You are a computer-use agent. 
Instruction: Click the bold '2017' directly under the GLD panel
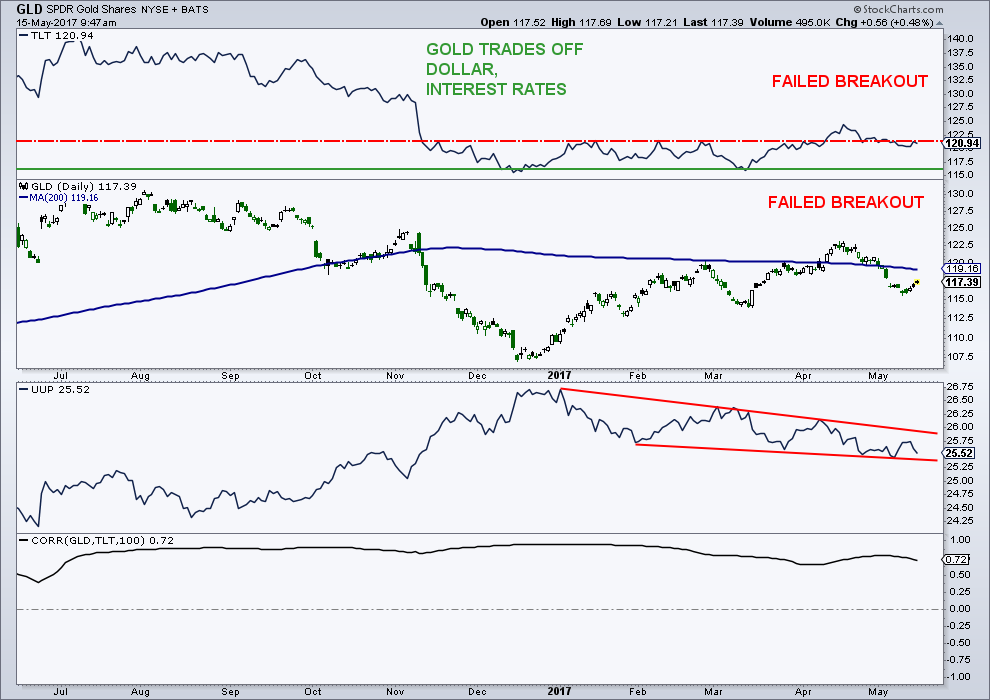point(559,376)
